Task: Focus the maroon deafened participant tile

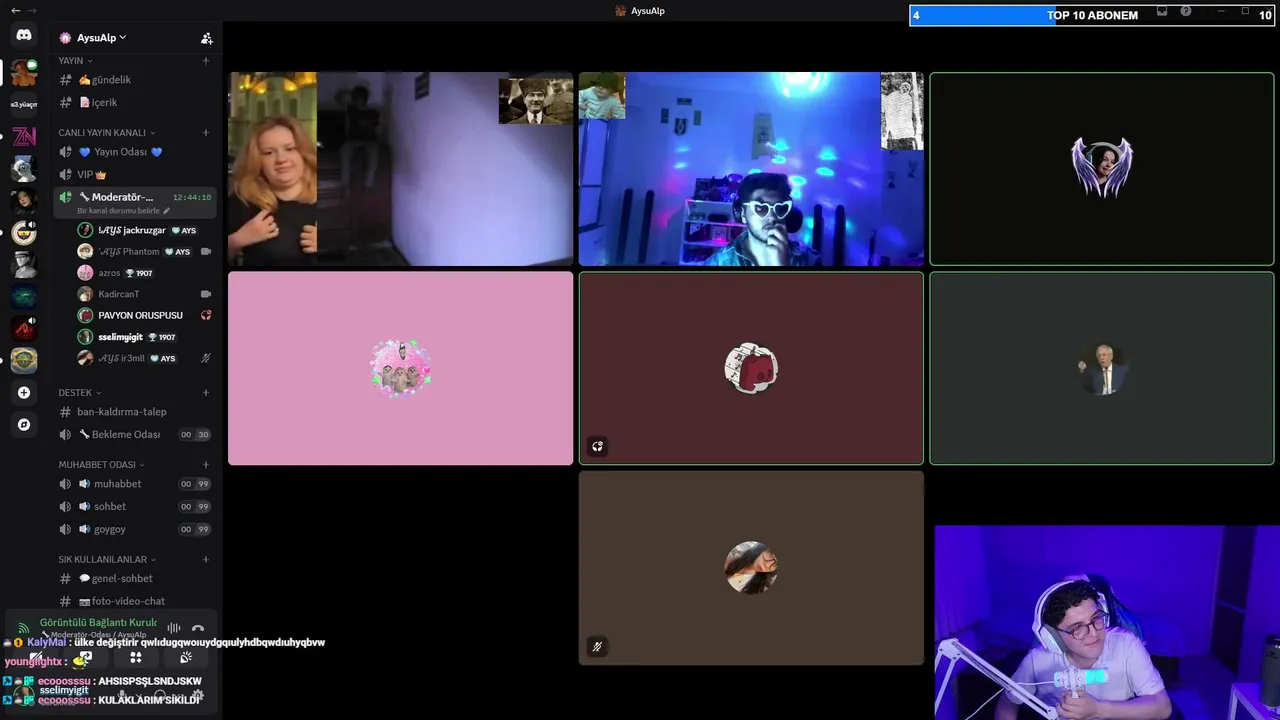Action: 751,368
